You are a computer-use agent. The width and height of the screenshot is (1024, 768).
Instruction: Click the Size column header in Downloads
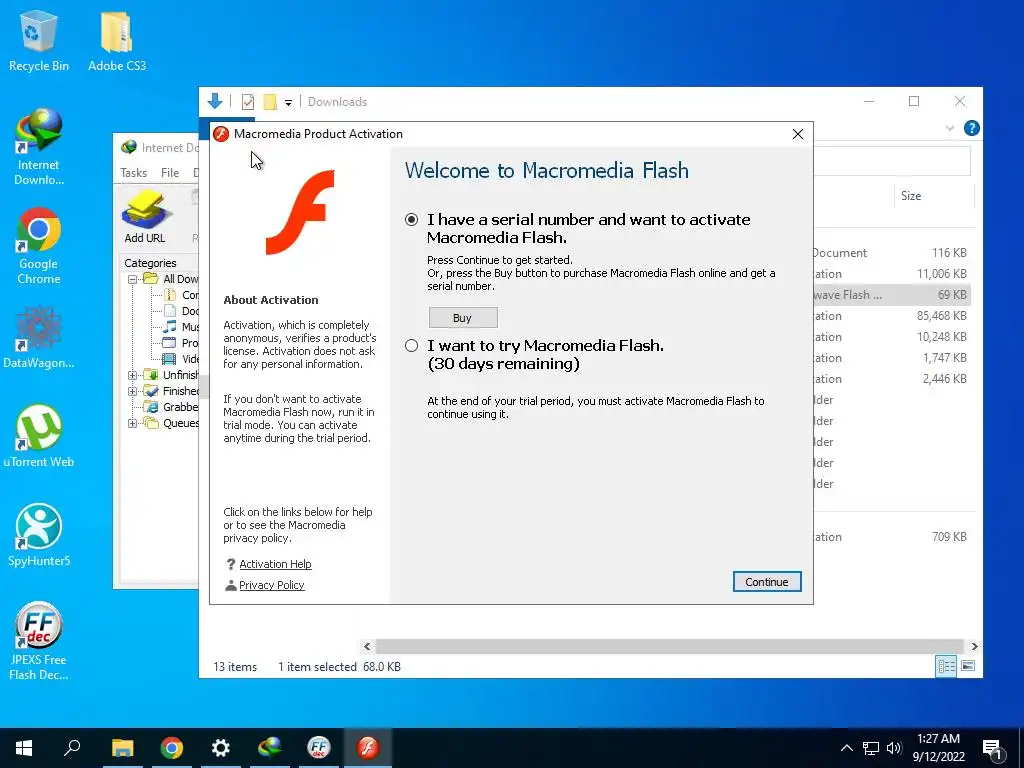tap(911, 196)
